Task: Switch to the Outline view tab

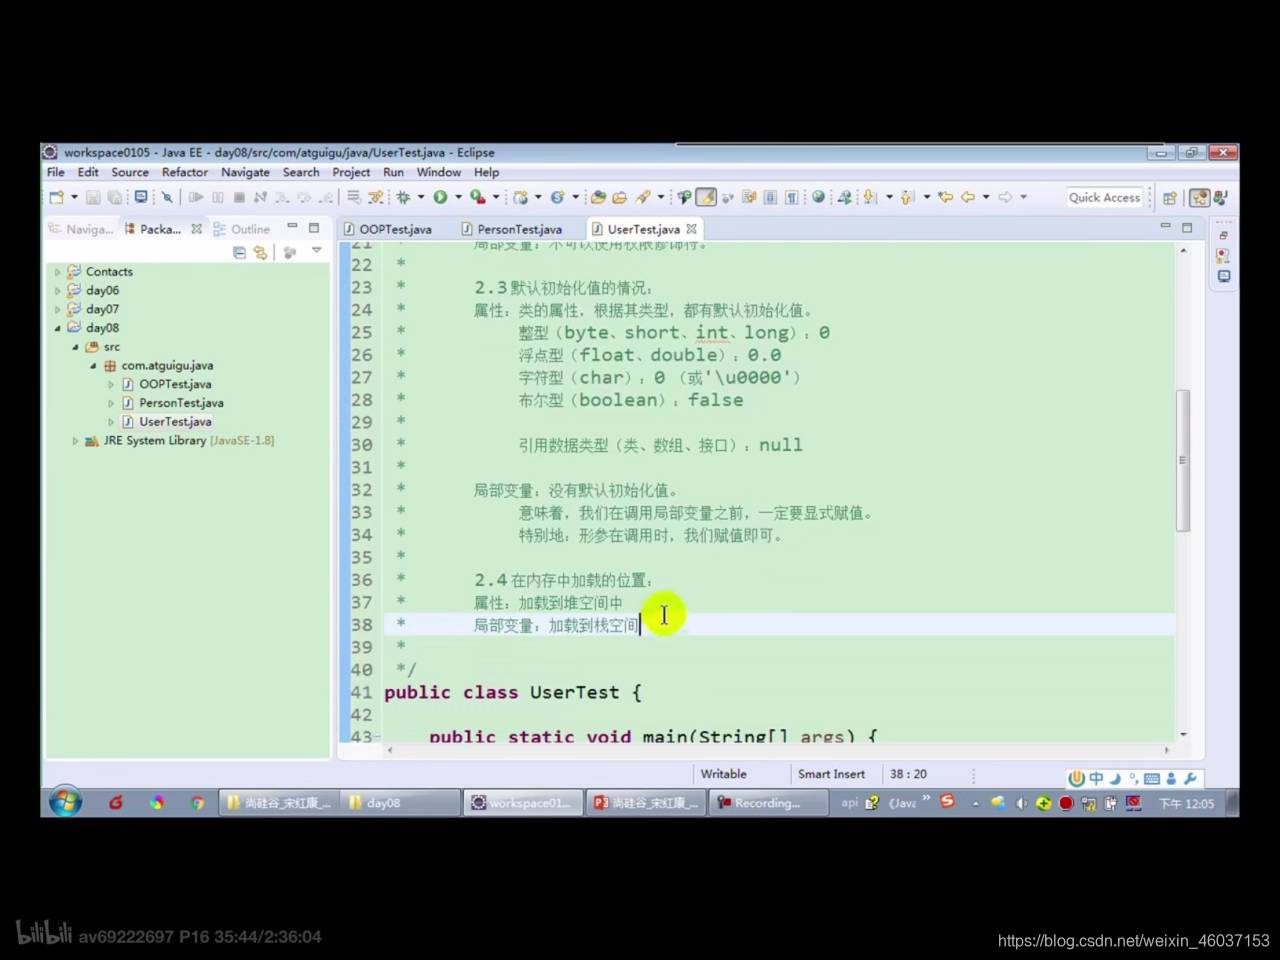Action: (x=242, y=229)
